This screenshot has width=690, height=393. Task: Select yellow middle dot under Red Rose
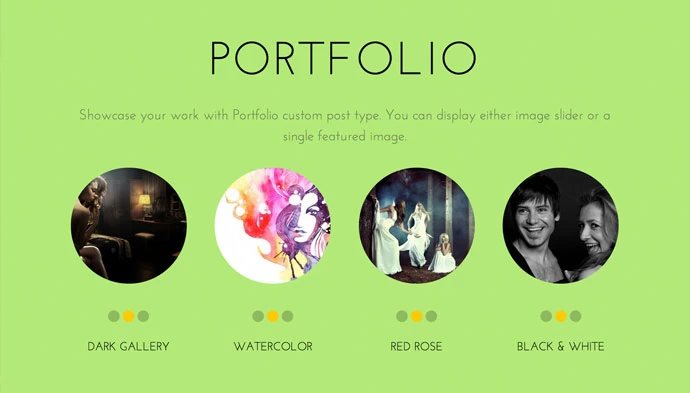tap(417, 316)
